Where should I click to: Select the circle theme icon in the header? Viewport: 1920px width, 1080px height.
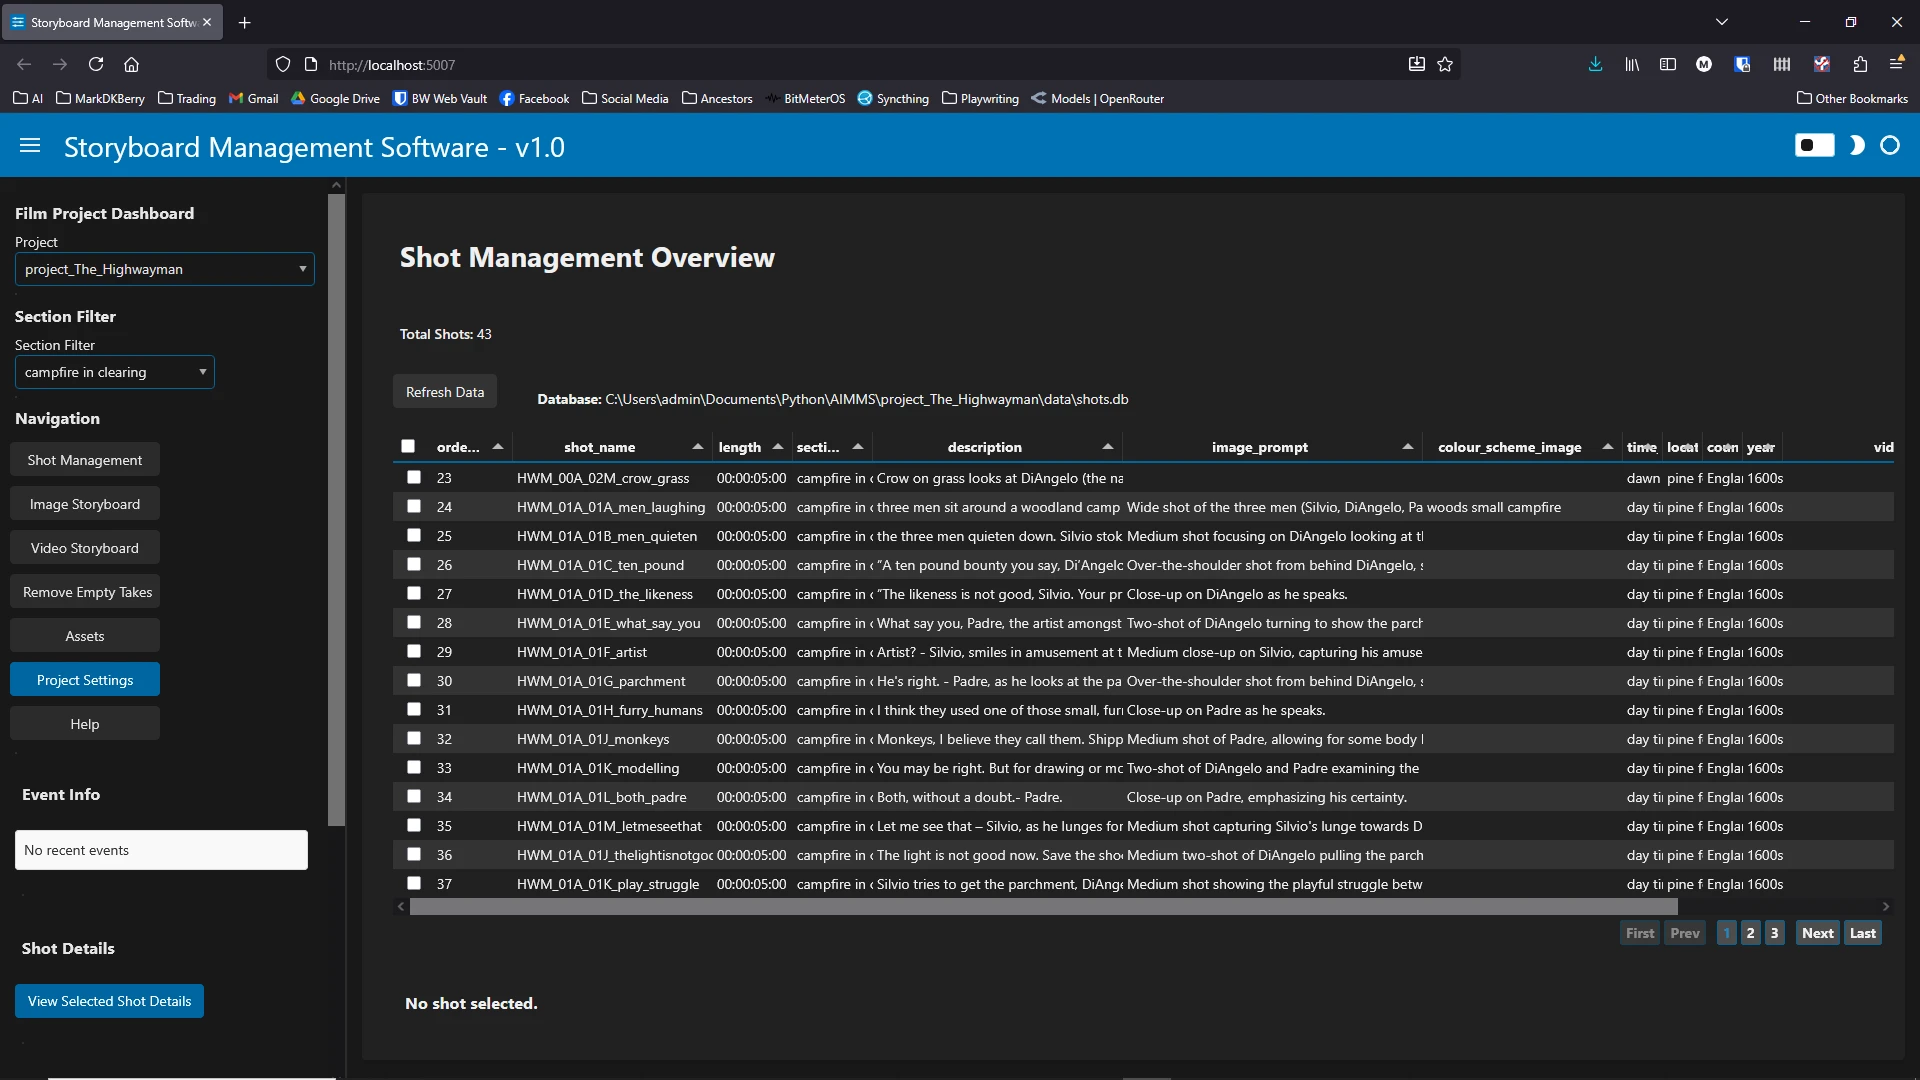tap(1890, 145)
